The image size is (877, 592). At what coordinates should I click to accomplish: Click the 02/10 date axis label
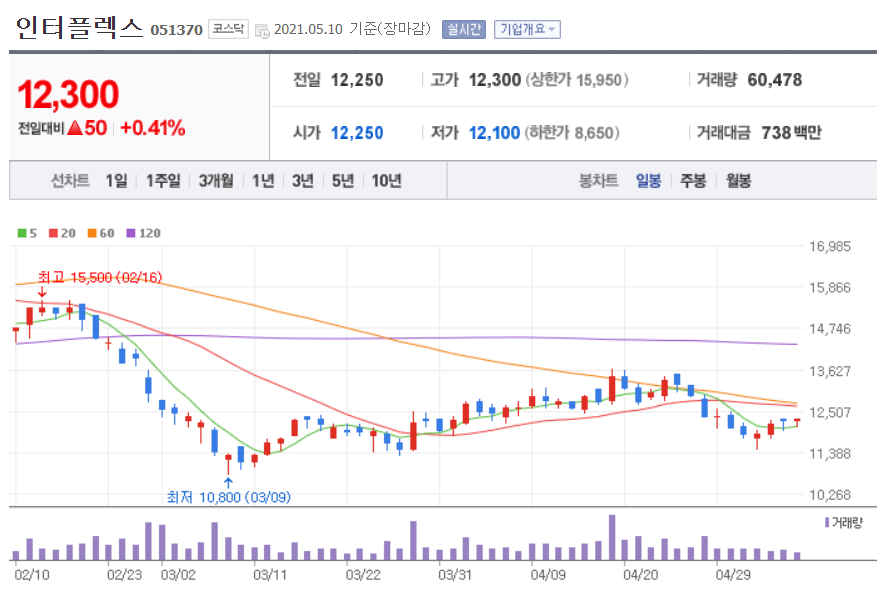pos(32,575)
